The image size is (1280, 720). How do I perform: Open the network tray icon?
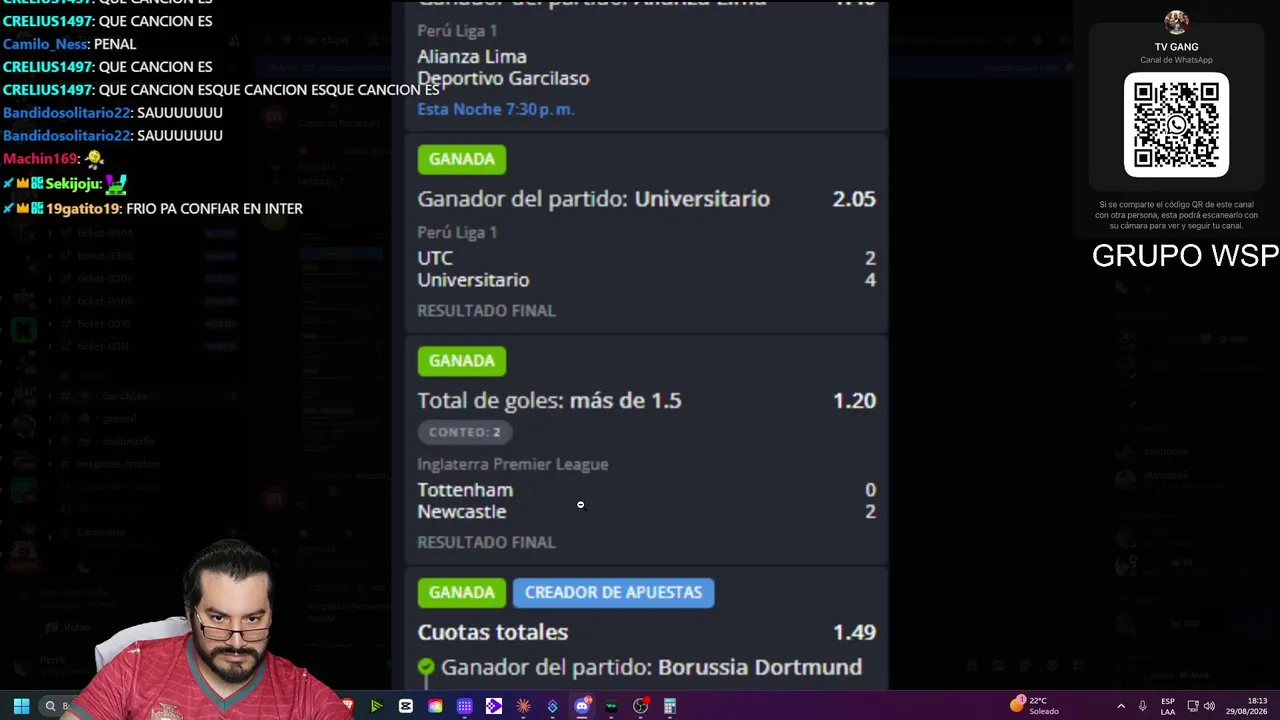1192,706
